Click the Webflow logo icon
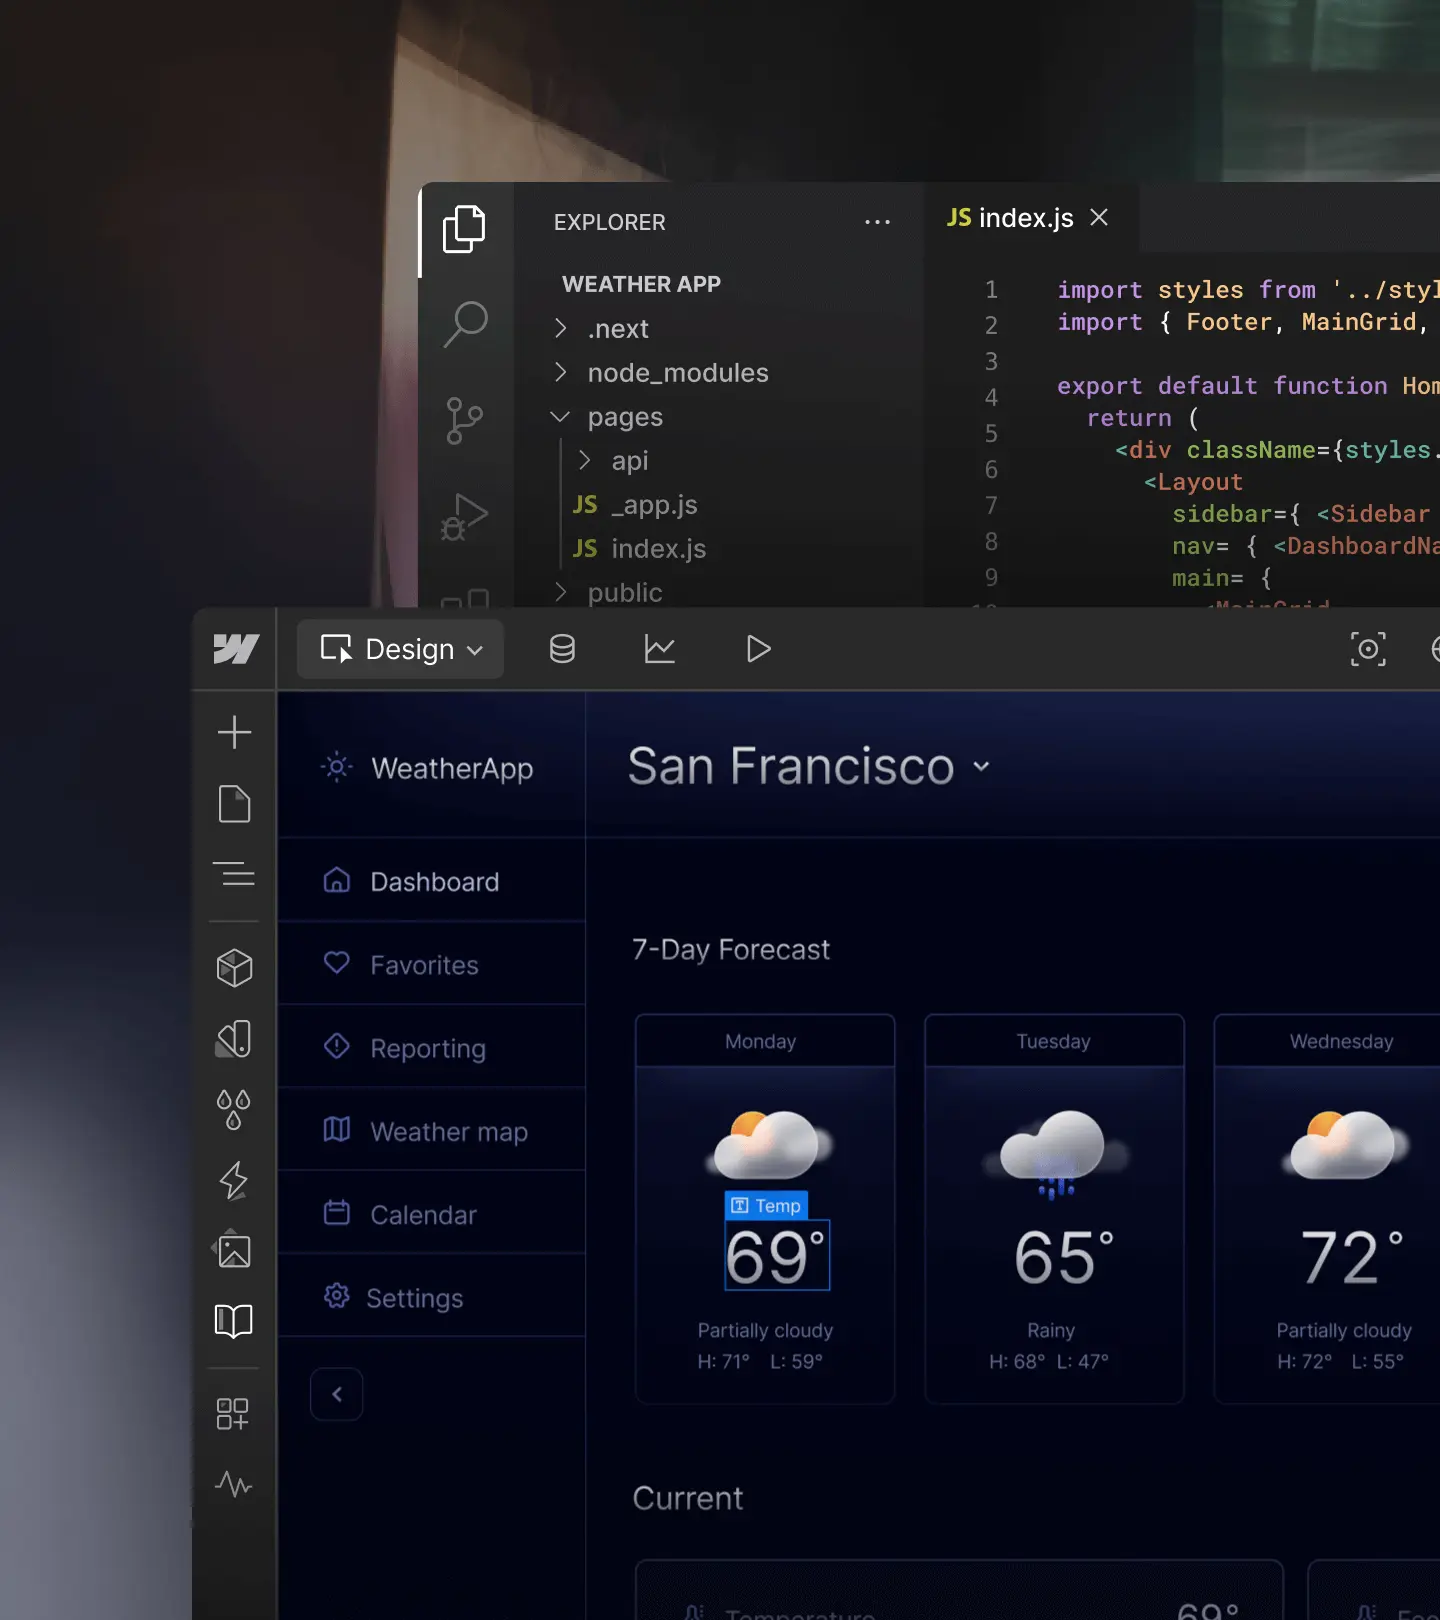 point(236,649)
